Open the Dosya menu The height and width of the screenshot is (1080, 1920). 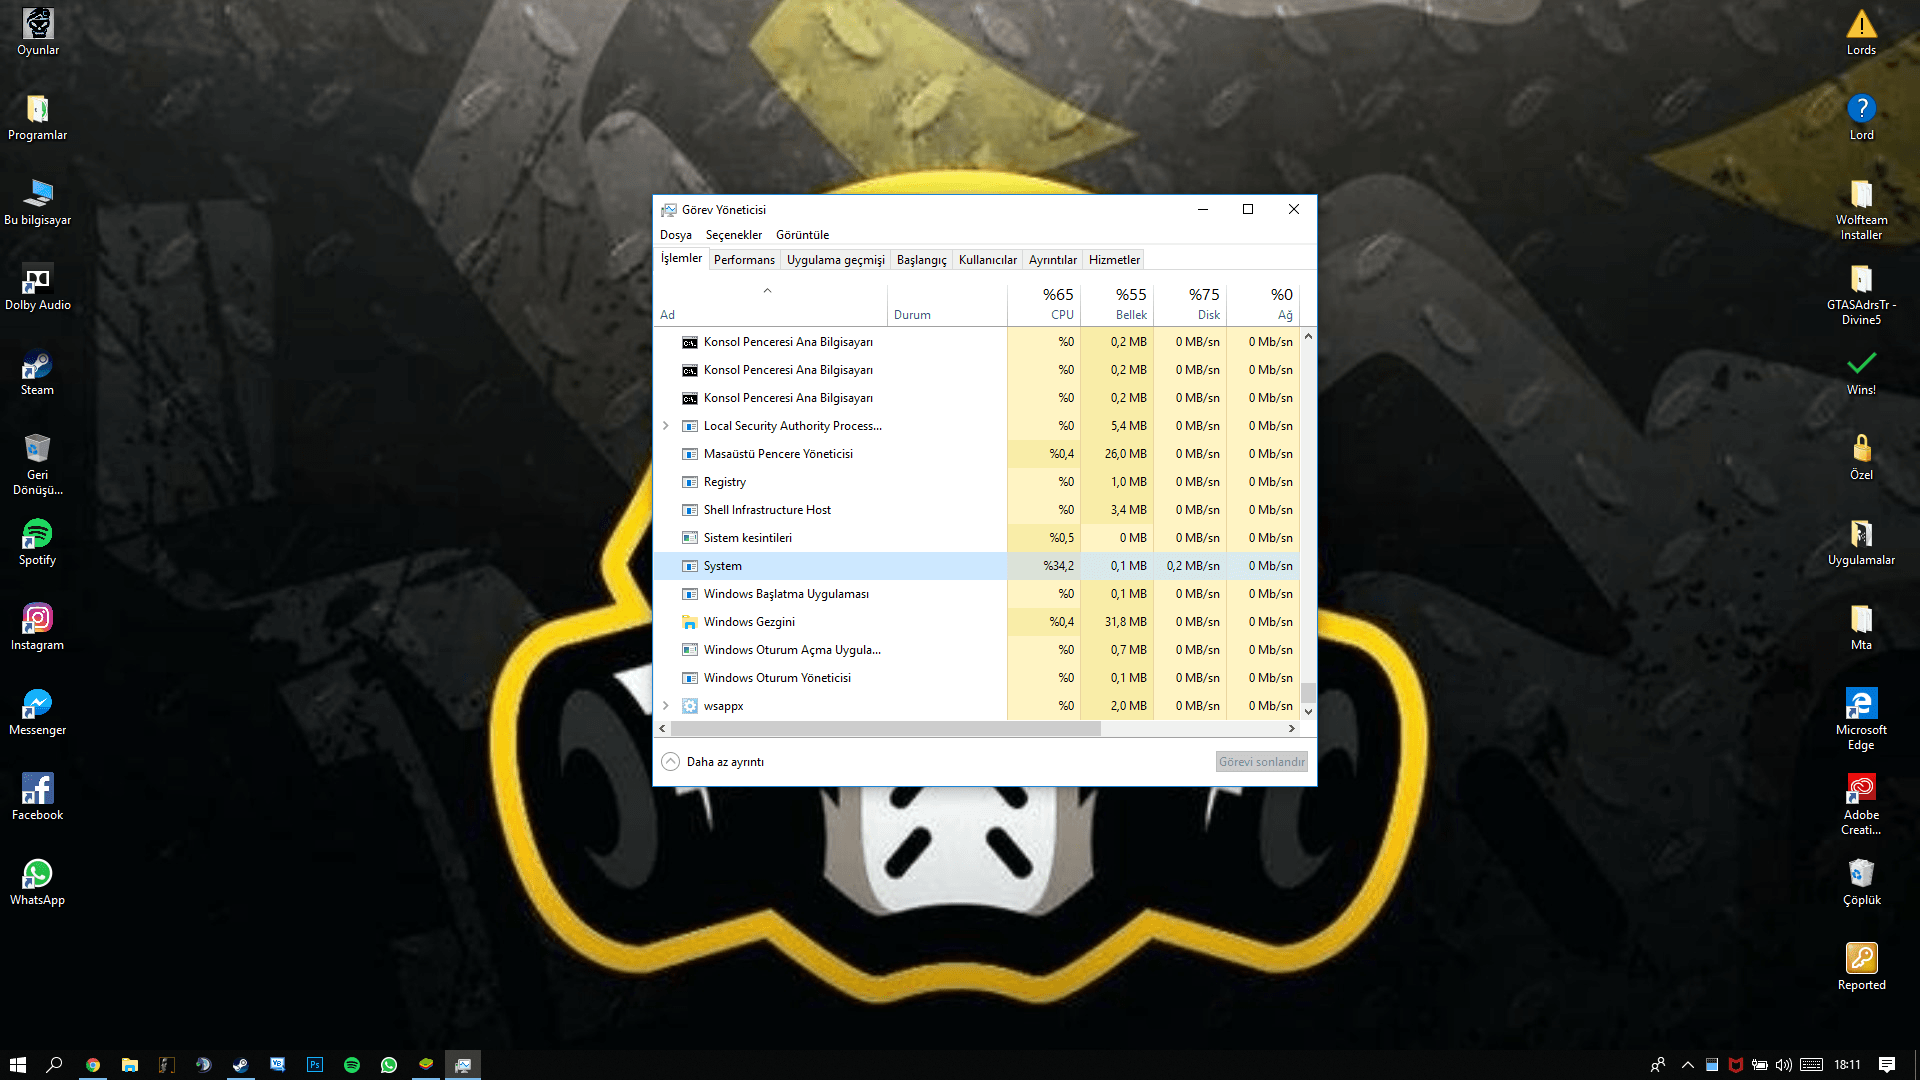(x=676, y=235)
